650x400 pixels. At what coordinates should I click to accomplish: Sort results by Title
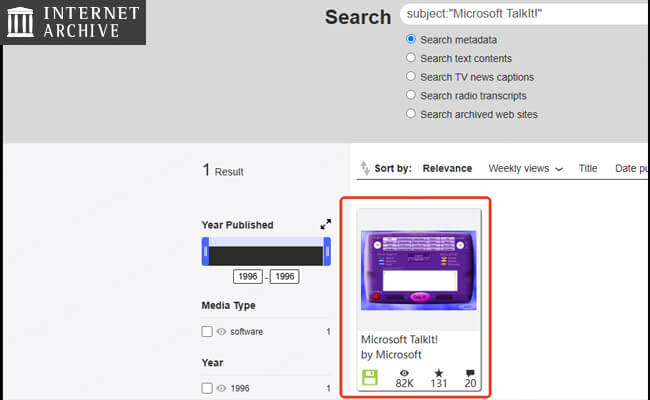tap(588, 168)
